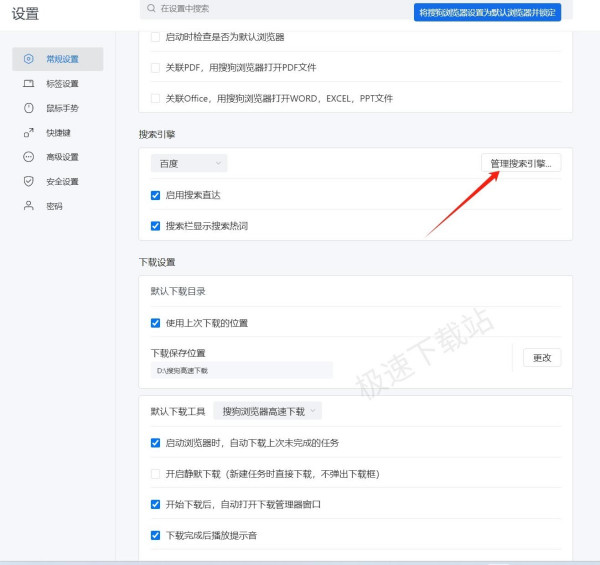This screenshot has width=600, height=565.
Task: Click the 快捷键 shortcut icon
Action: [x=29, y=132]
